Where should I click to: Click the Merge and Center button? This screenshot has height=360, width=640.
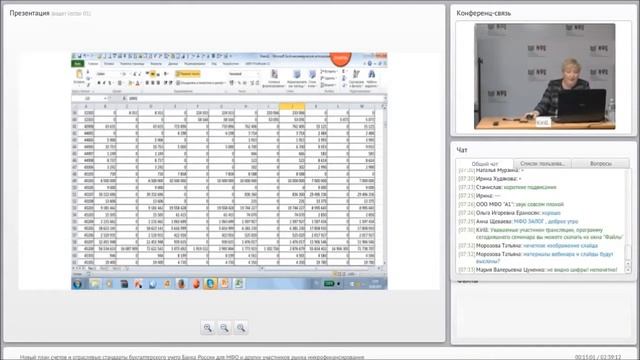point(202,83)
